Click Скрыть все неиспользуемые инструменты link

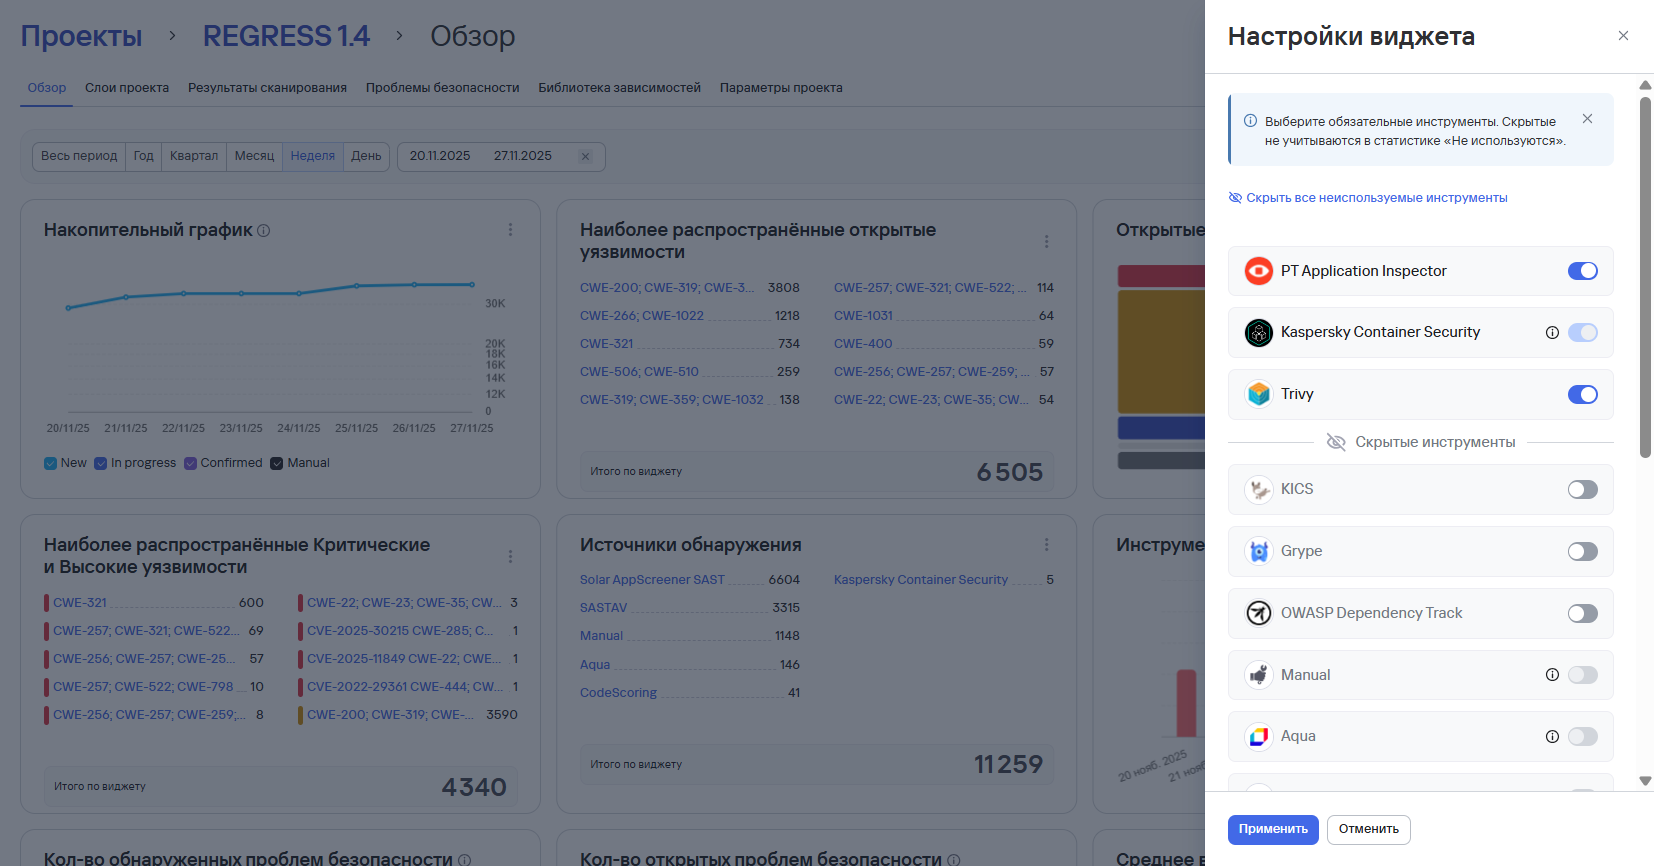point(1376,198)
